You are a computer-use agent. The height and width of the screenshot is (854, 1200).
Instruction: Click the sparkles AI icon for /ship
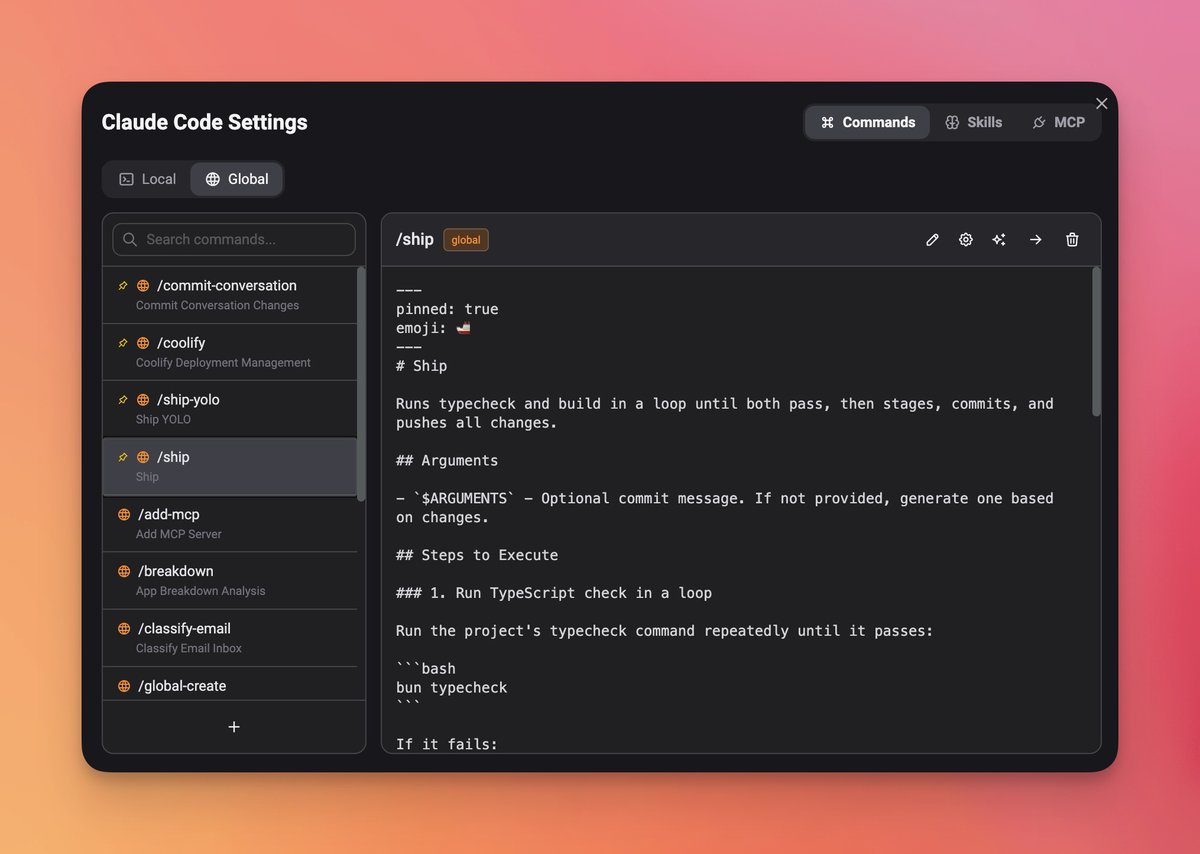pyautogui.click(x=999, y=240)
